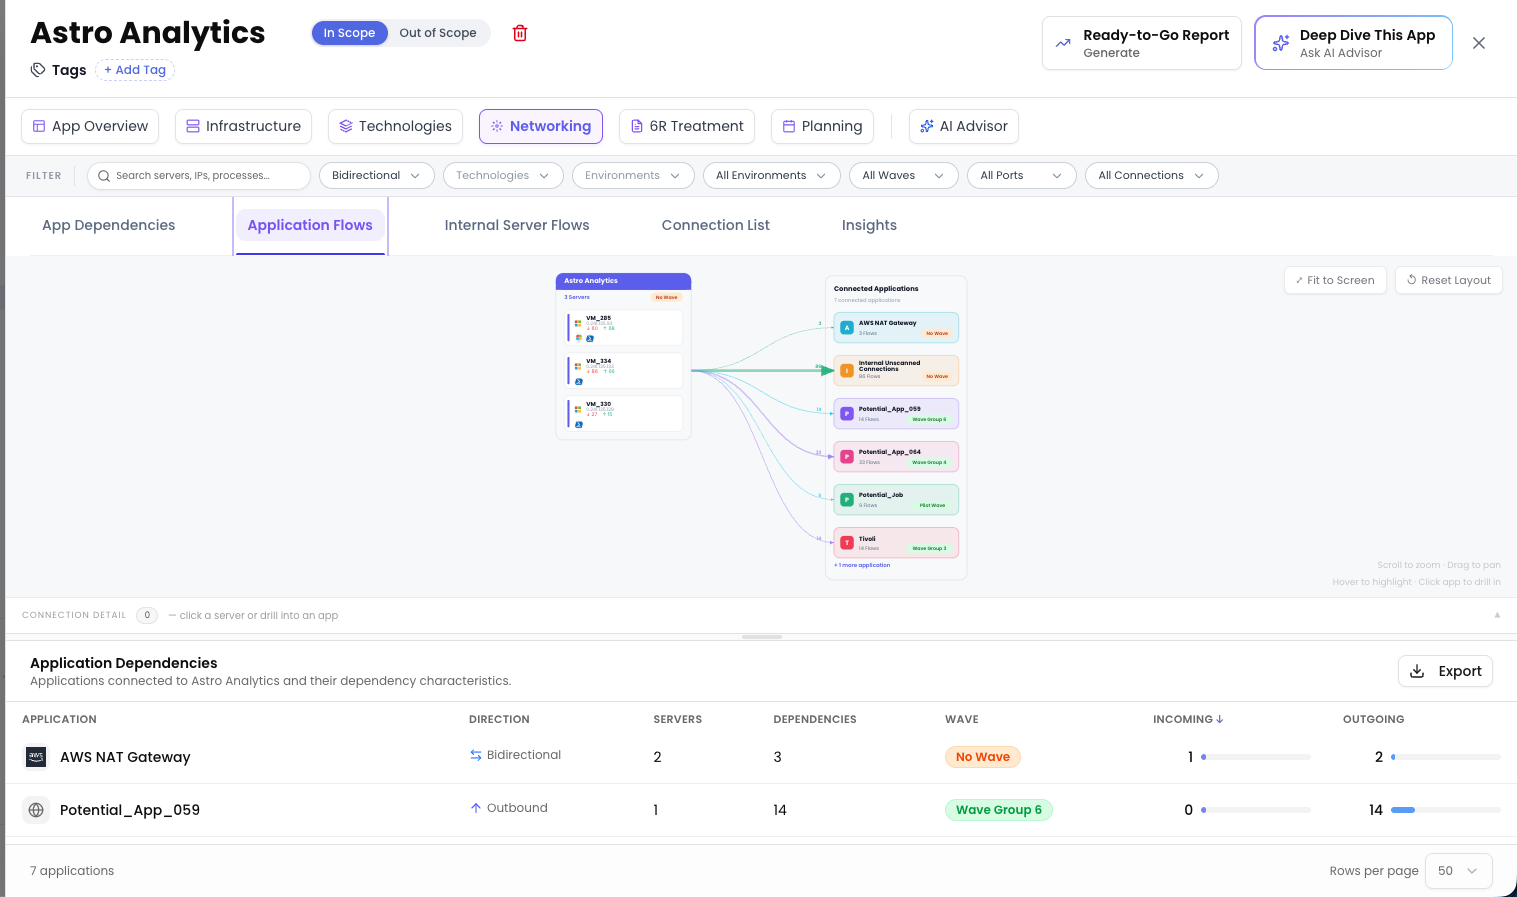1517x897 pixels.
Task: Open the Technologies filter dropdown
Action: click(x=503, y=176)
